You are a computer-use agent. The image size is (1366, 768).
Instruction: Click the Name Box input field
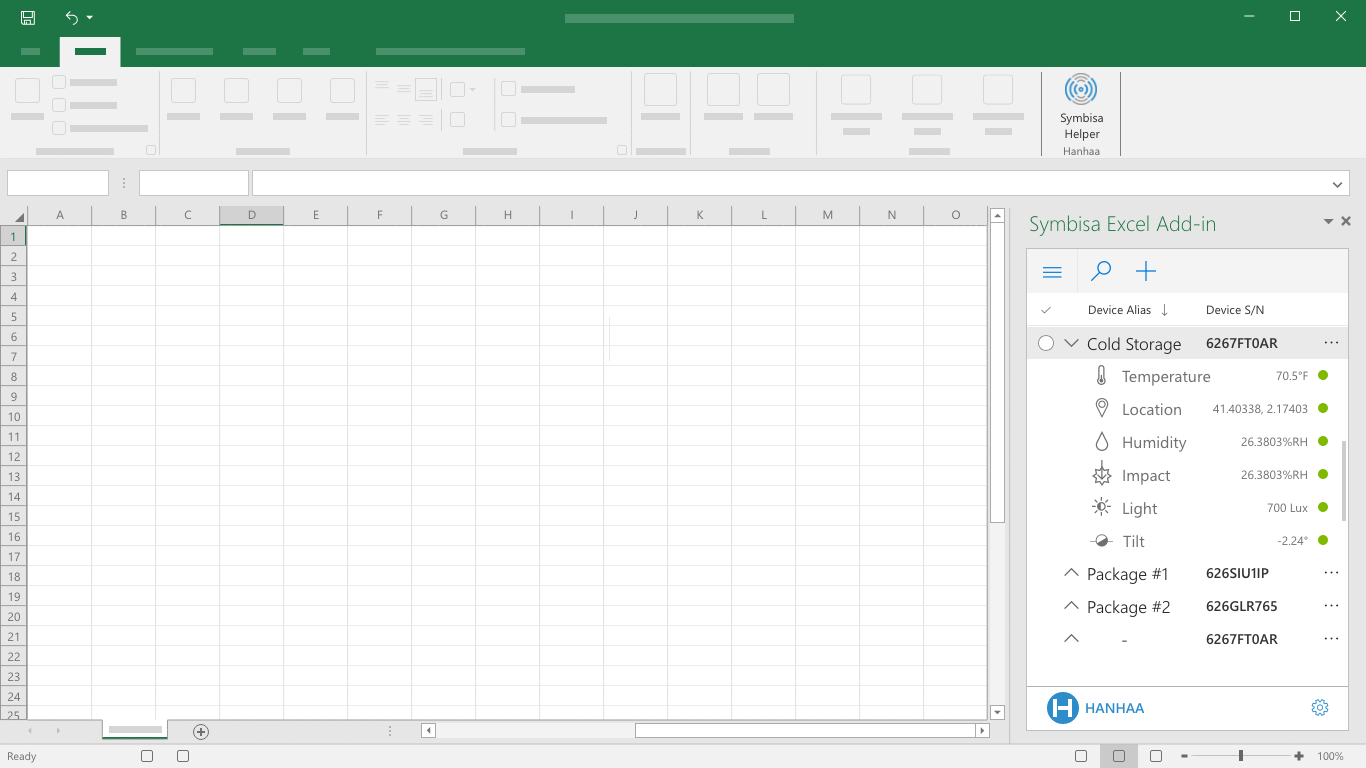click(x=58, y=183)
